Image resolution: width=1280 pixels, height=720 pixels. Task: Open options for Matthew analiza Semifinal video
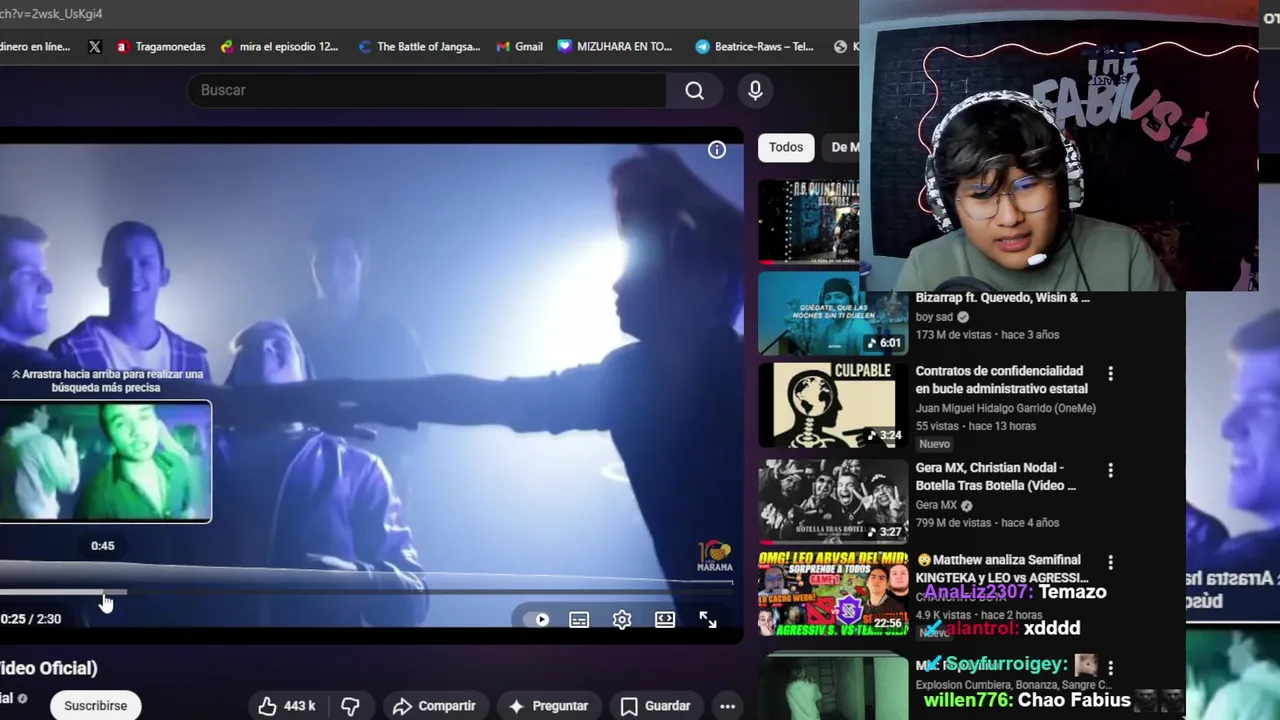click(x=1110, y=563)
